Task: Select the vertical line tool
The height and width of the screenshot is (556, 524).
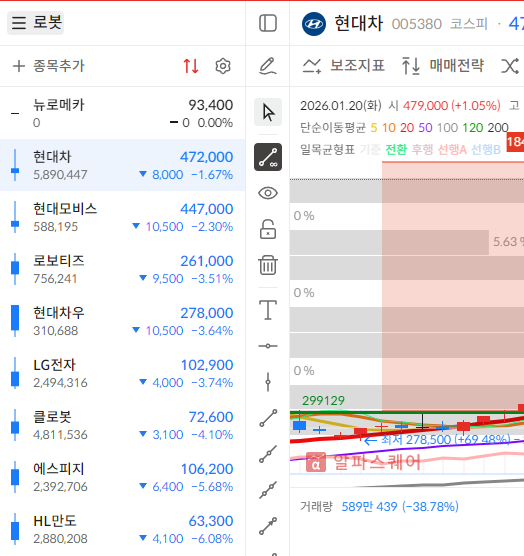Action: pyautogui.click(x=268, y=382)
